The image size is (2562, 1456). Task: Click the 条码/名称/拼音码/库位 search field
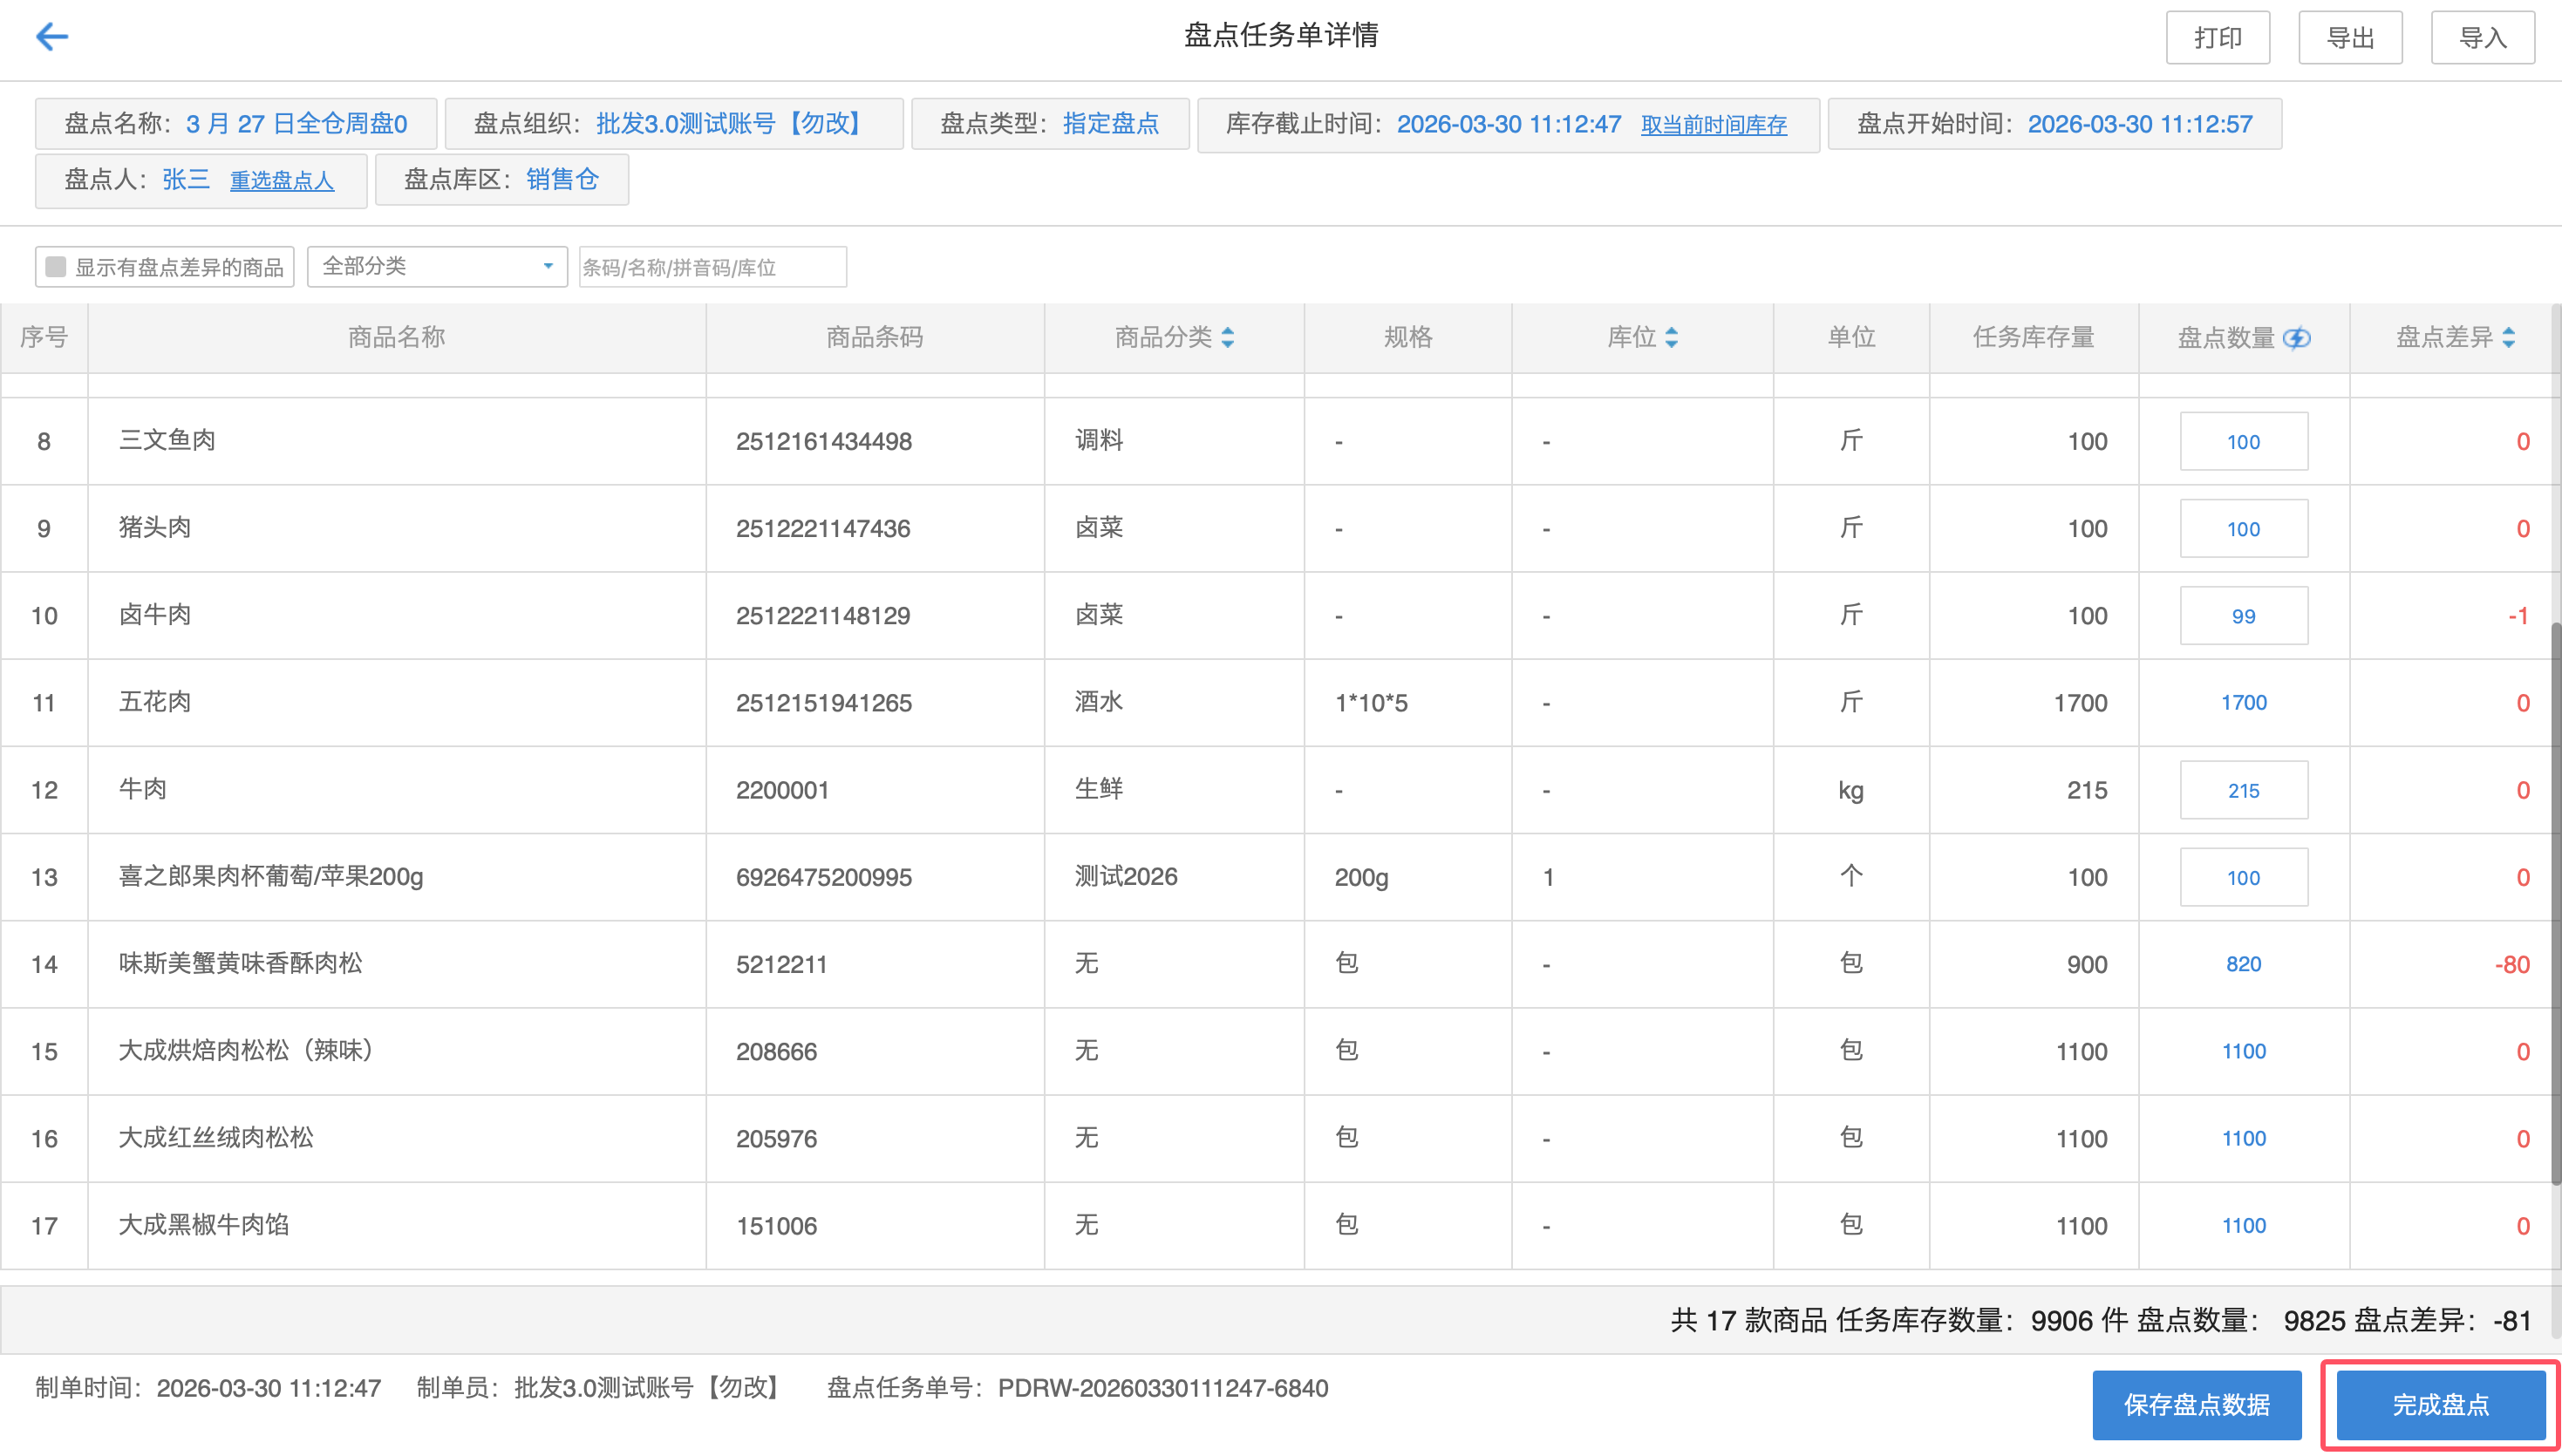click(x=712, y=267)
